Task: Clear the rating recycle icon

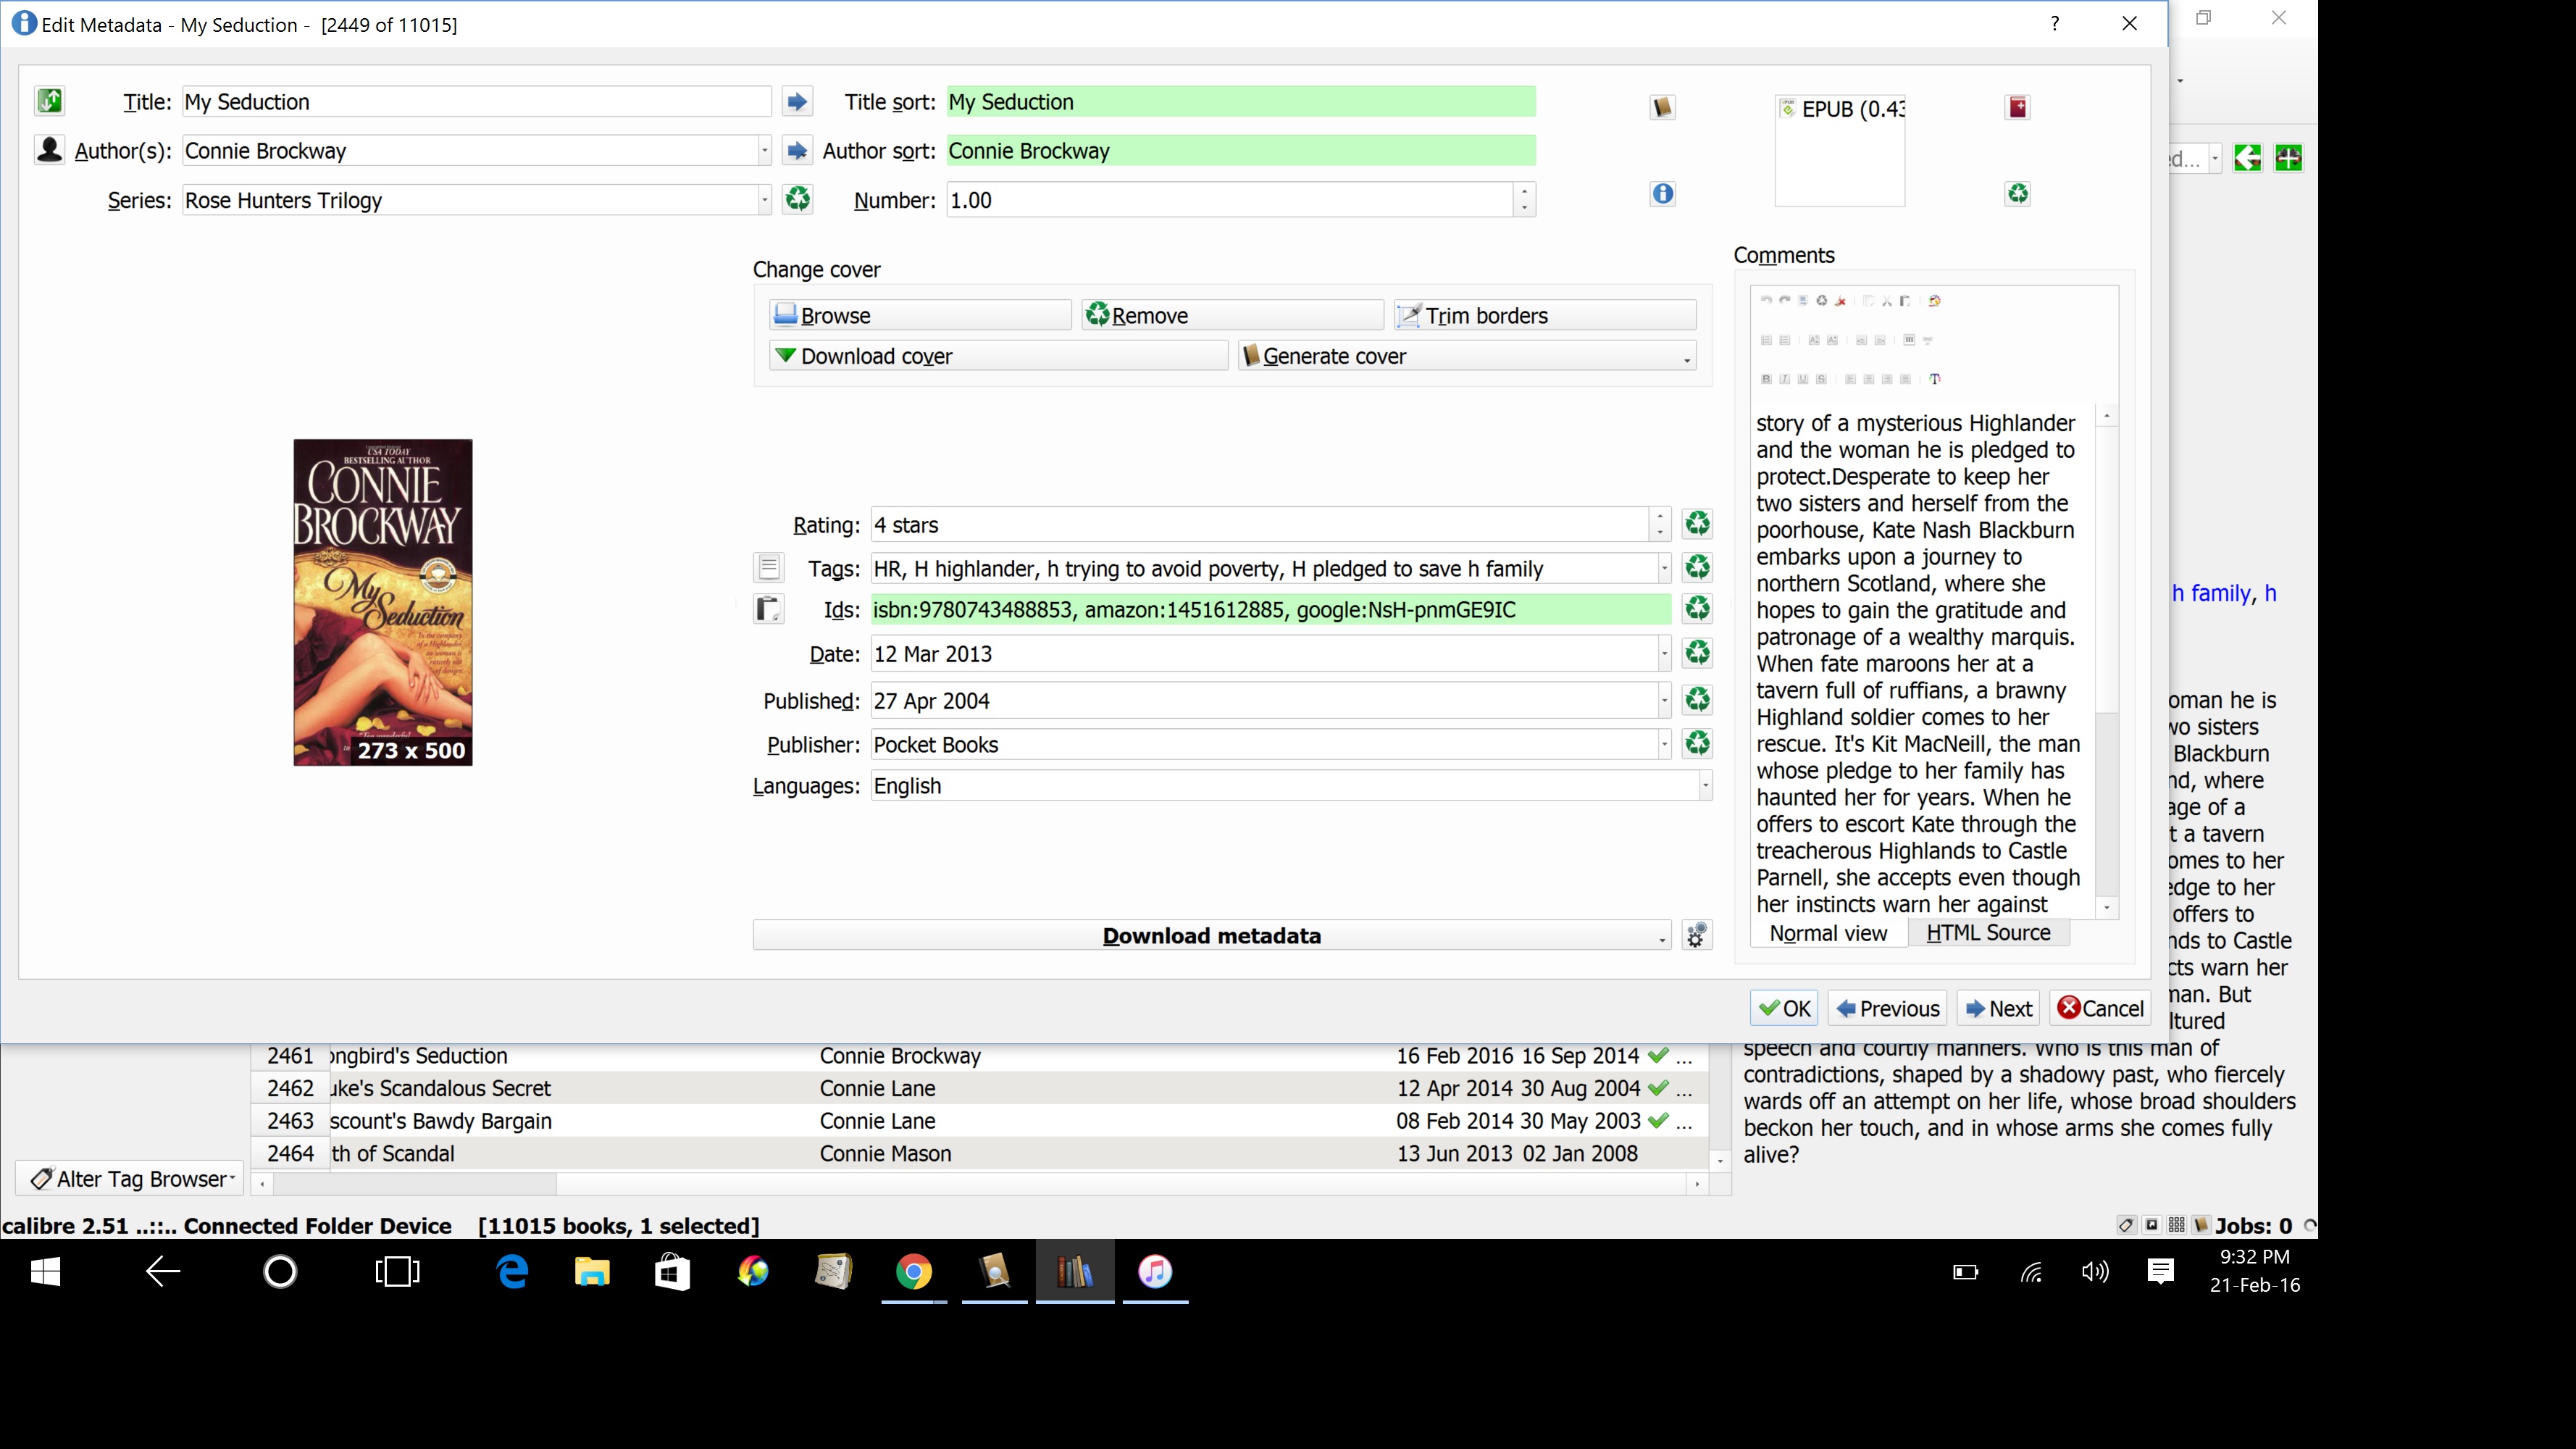Action: click(x=1697, y=524)
